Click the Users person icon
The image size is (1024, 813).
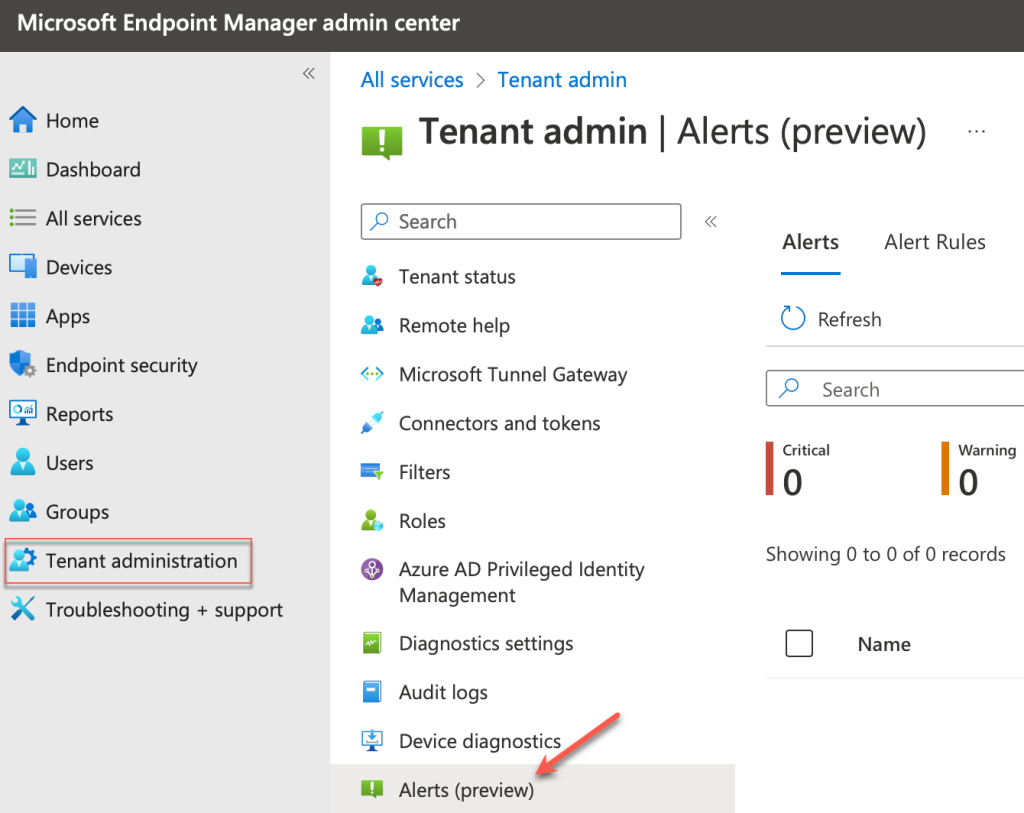tap(23, 462)
